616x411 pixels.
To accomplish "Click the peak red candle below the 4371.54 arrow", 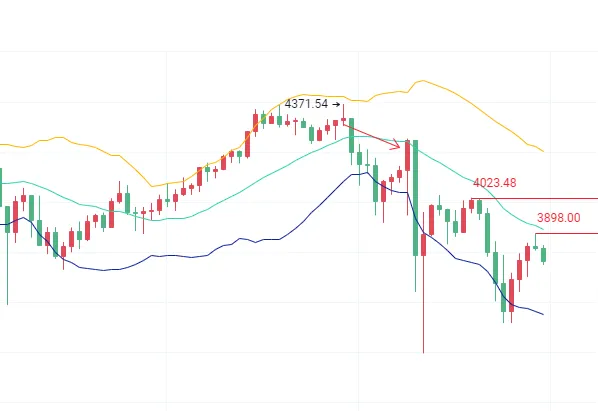I will tap(343, 121).
